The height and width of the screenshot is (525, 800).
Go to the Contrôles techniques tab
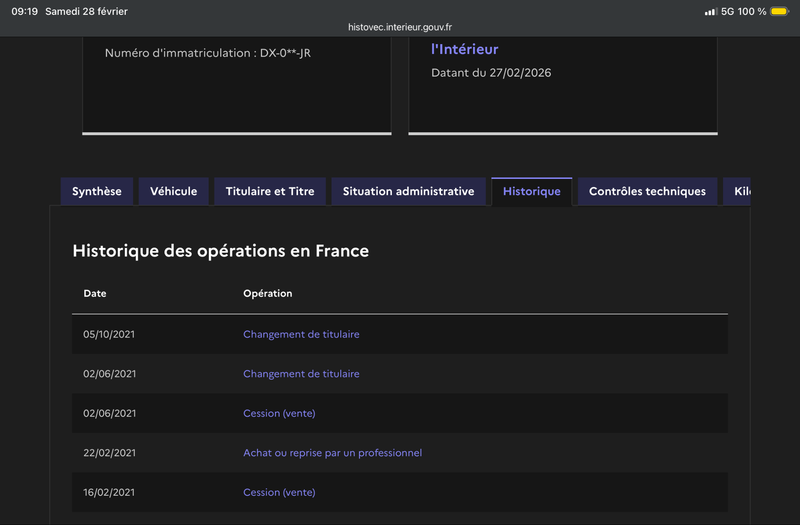[x=647, y=192]
